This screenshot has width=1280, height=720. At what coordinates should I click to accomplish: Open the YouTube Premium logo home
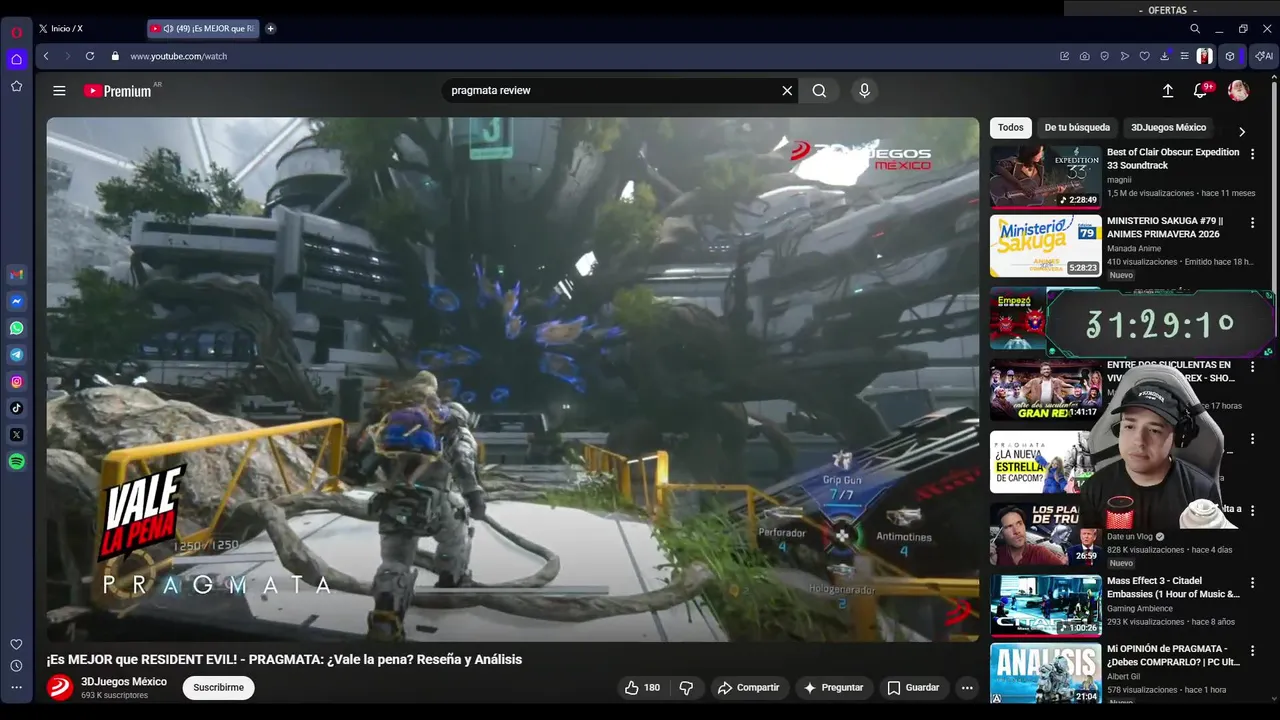118,91
